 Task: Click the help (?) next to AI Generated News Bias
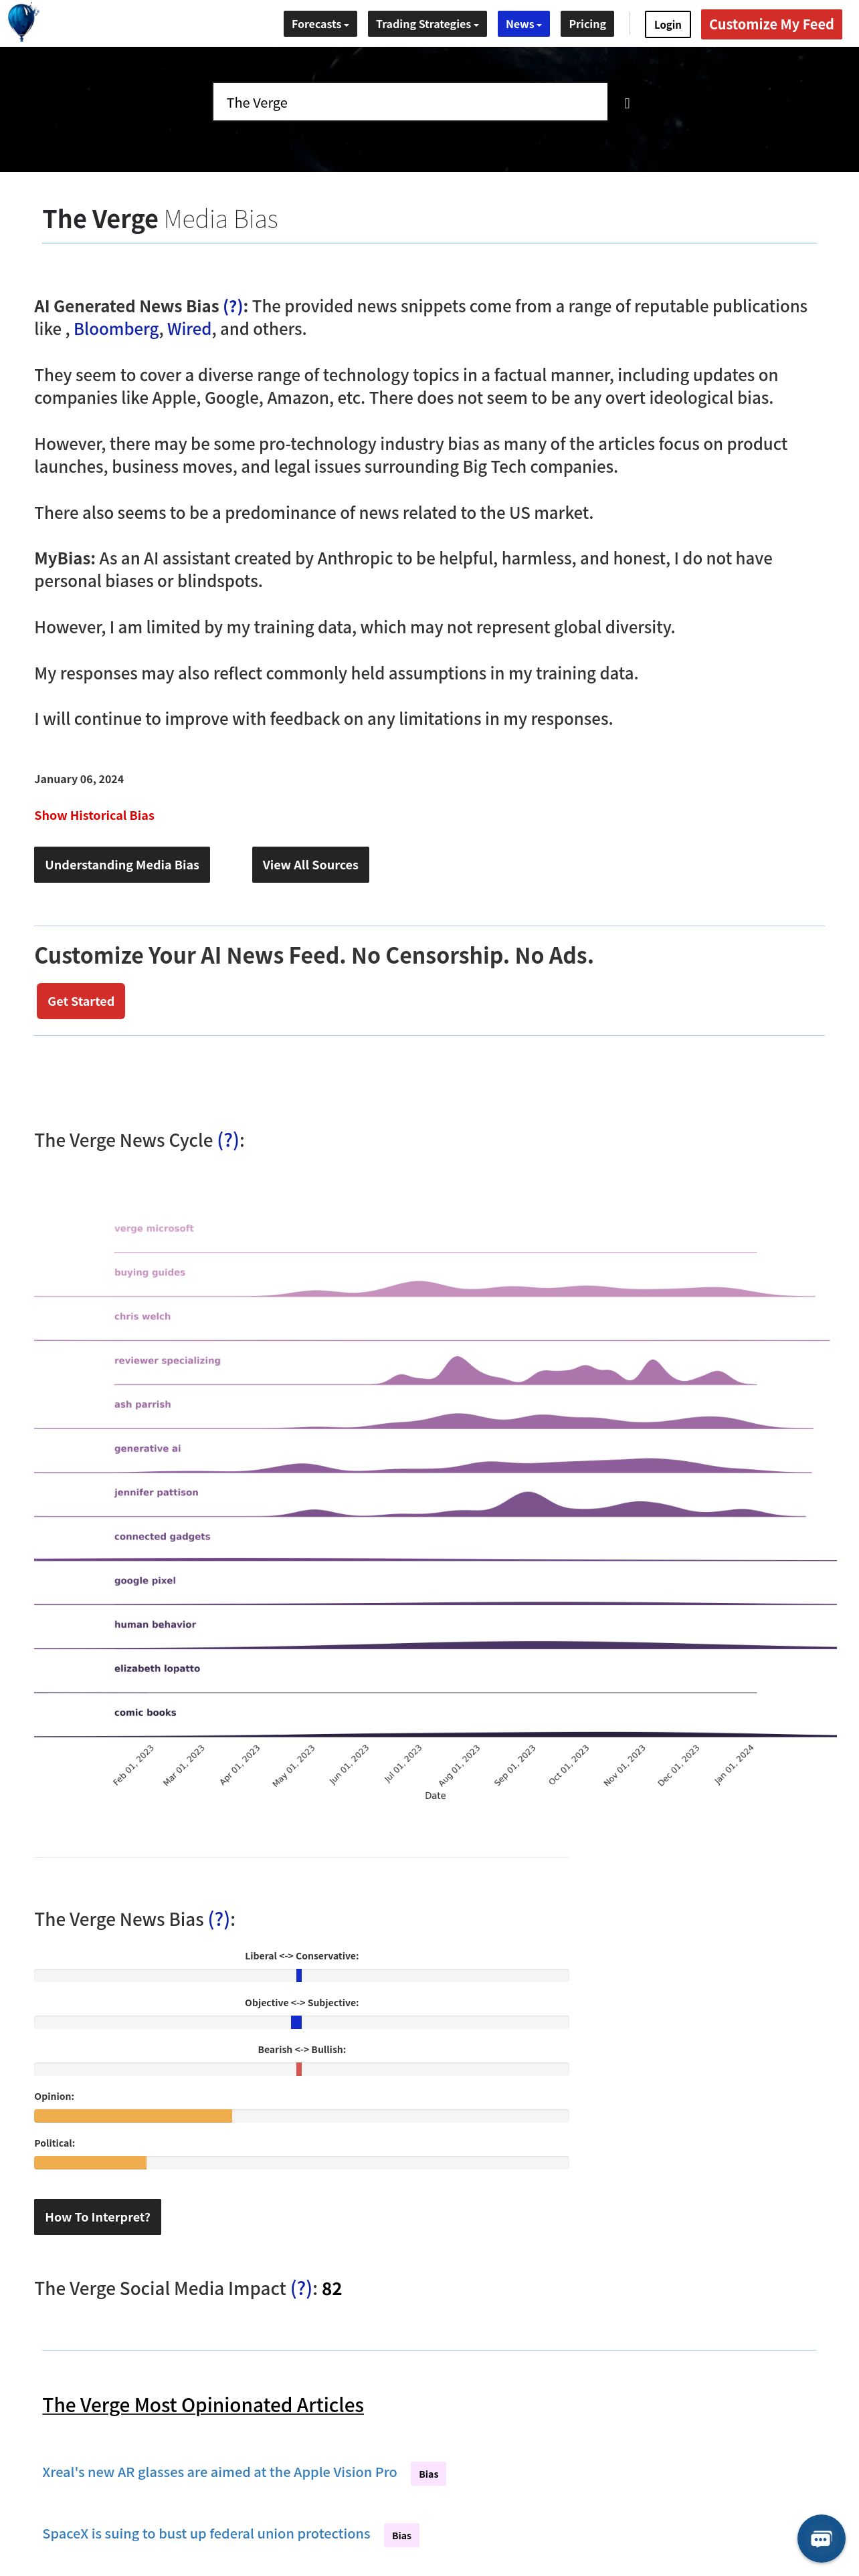(233, 306)
